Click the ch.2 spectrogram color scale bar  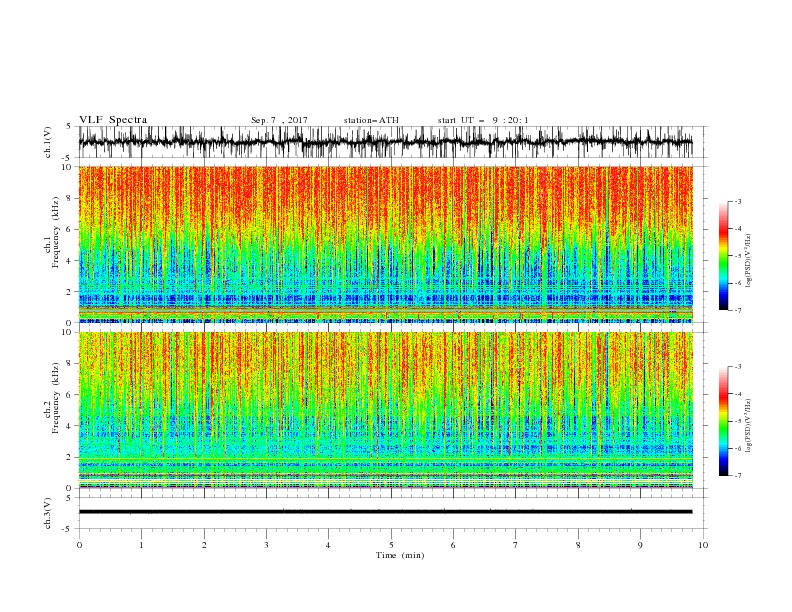(x=724, y=421)
